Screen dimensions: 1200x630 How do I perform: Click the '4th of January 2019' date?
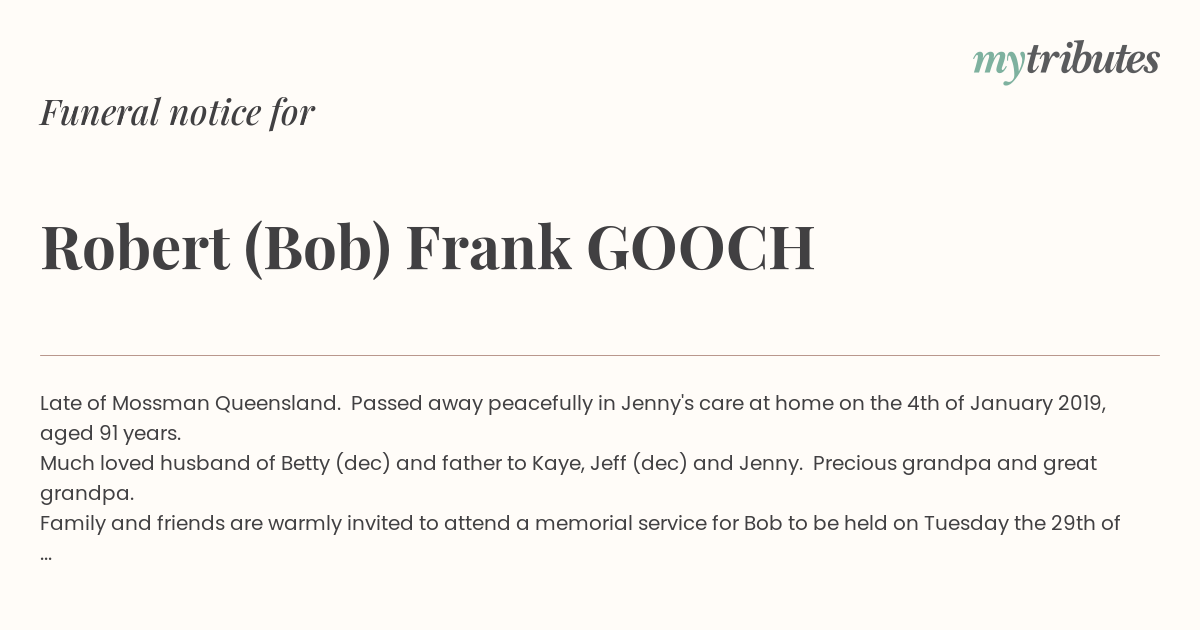coord(1006,404)
